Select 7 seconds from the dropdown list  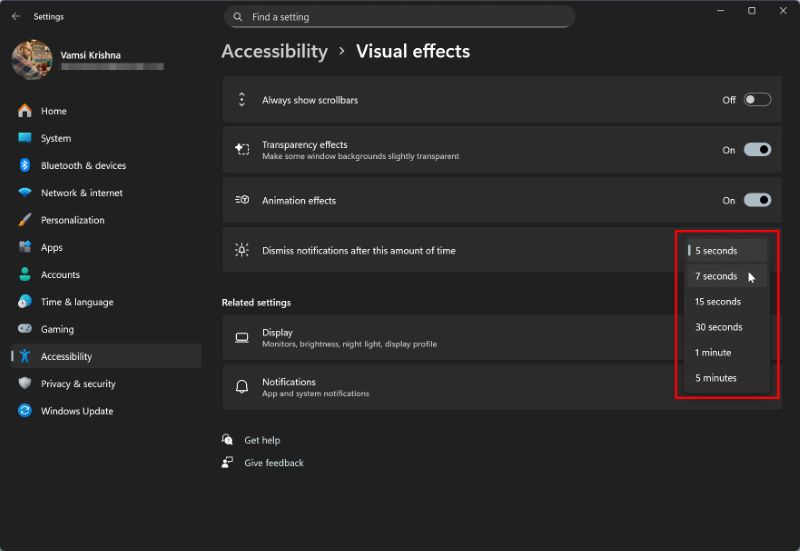coord(716,276)
